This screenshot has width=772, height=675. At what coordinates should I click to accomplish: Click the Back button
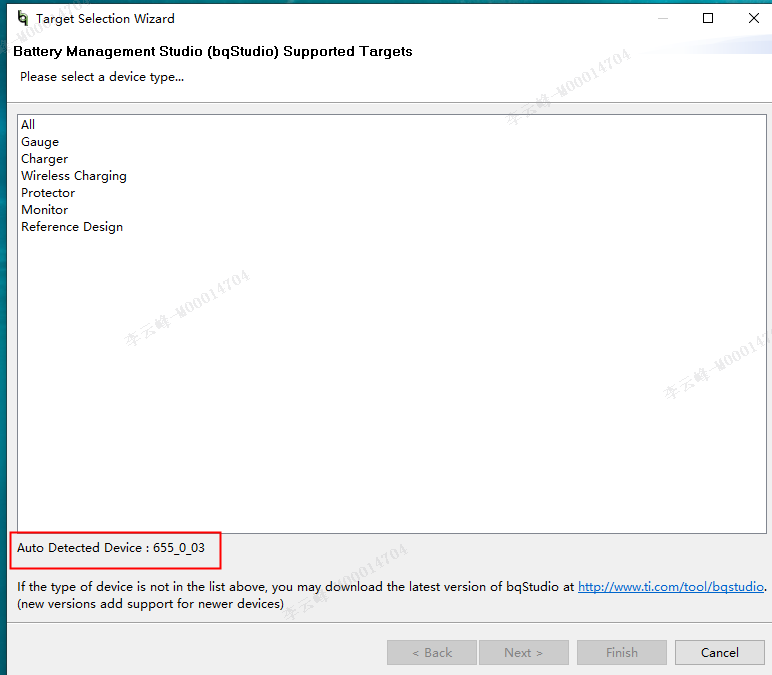tap(432, 652)
